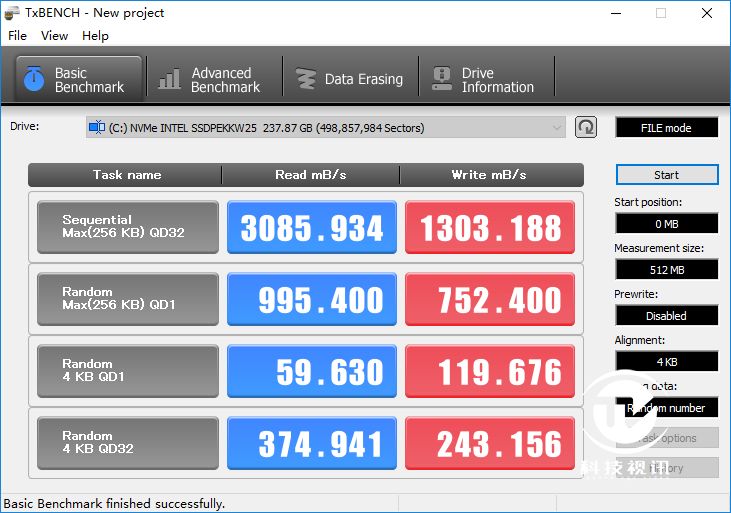
Task: Change the Start position 0 MB value
Action: (x=667, y=223)
